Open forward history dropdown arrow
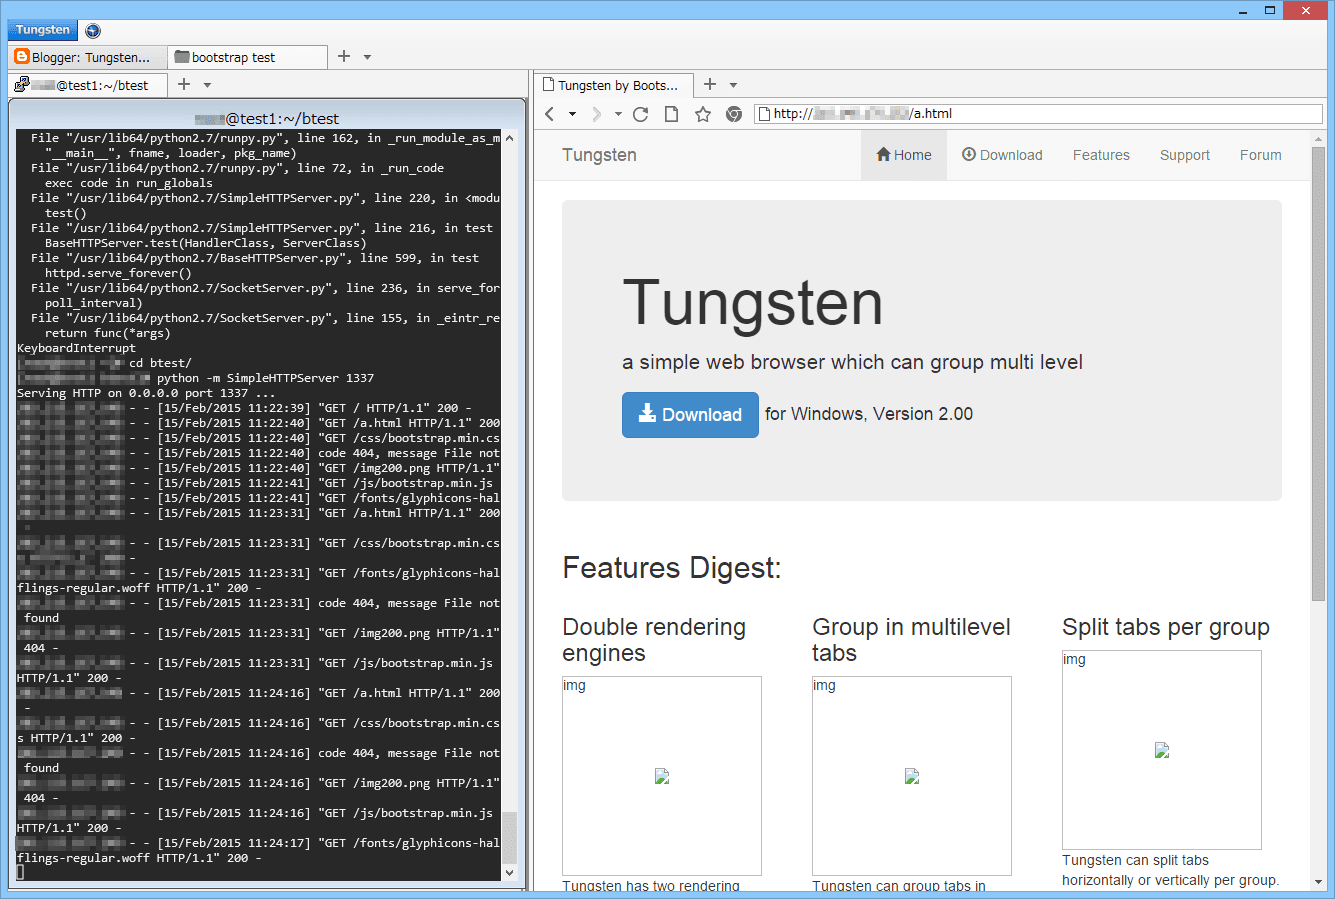 618,114
